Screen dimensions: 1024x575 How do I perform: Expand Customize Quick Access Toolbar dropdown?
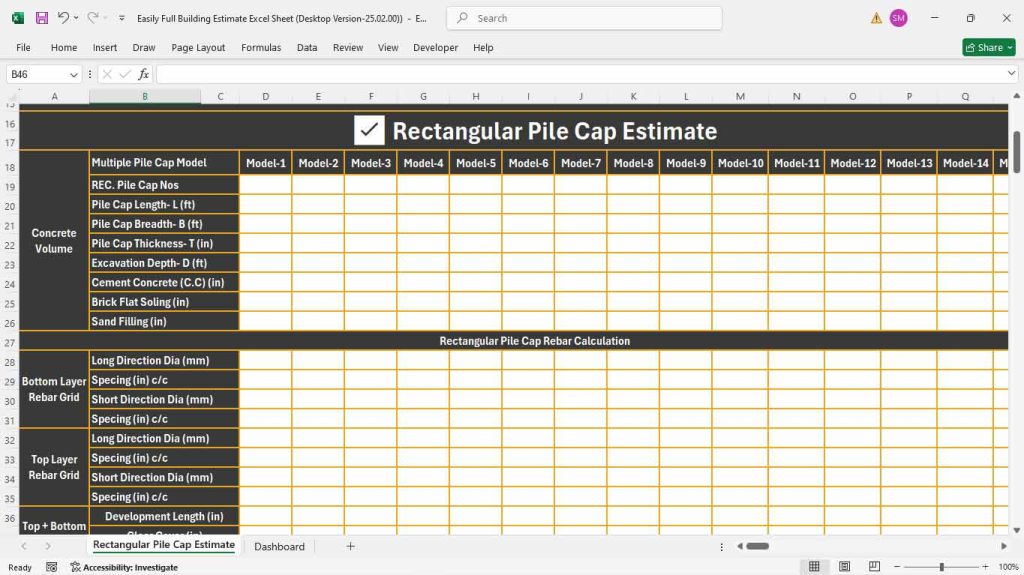point(121,18)
